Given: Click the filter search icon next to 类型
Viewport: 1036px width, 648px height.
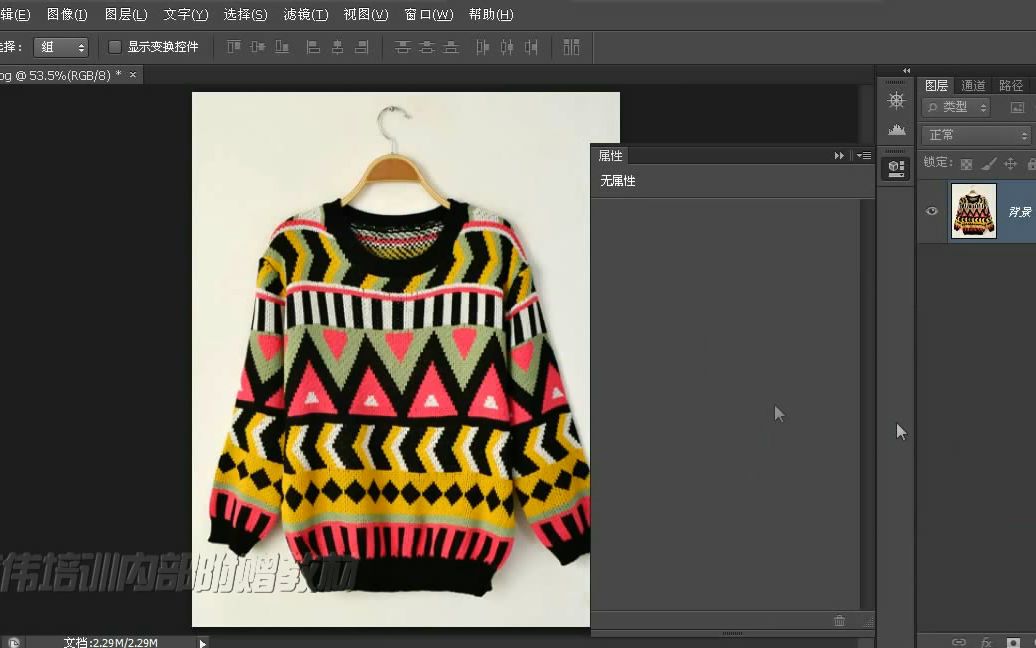Looking at the screenshot, I should (933, 107).
